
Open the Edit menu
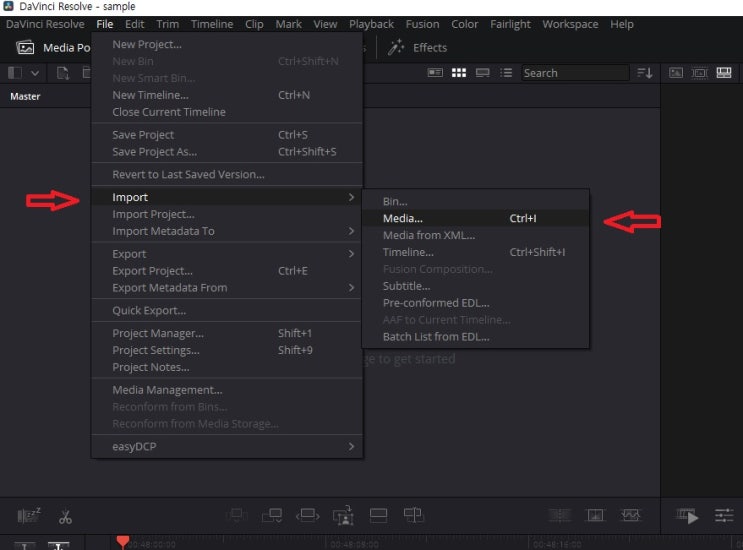[x=135, y=24]
